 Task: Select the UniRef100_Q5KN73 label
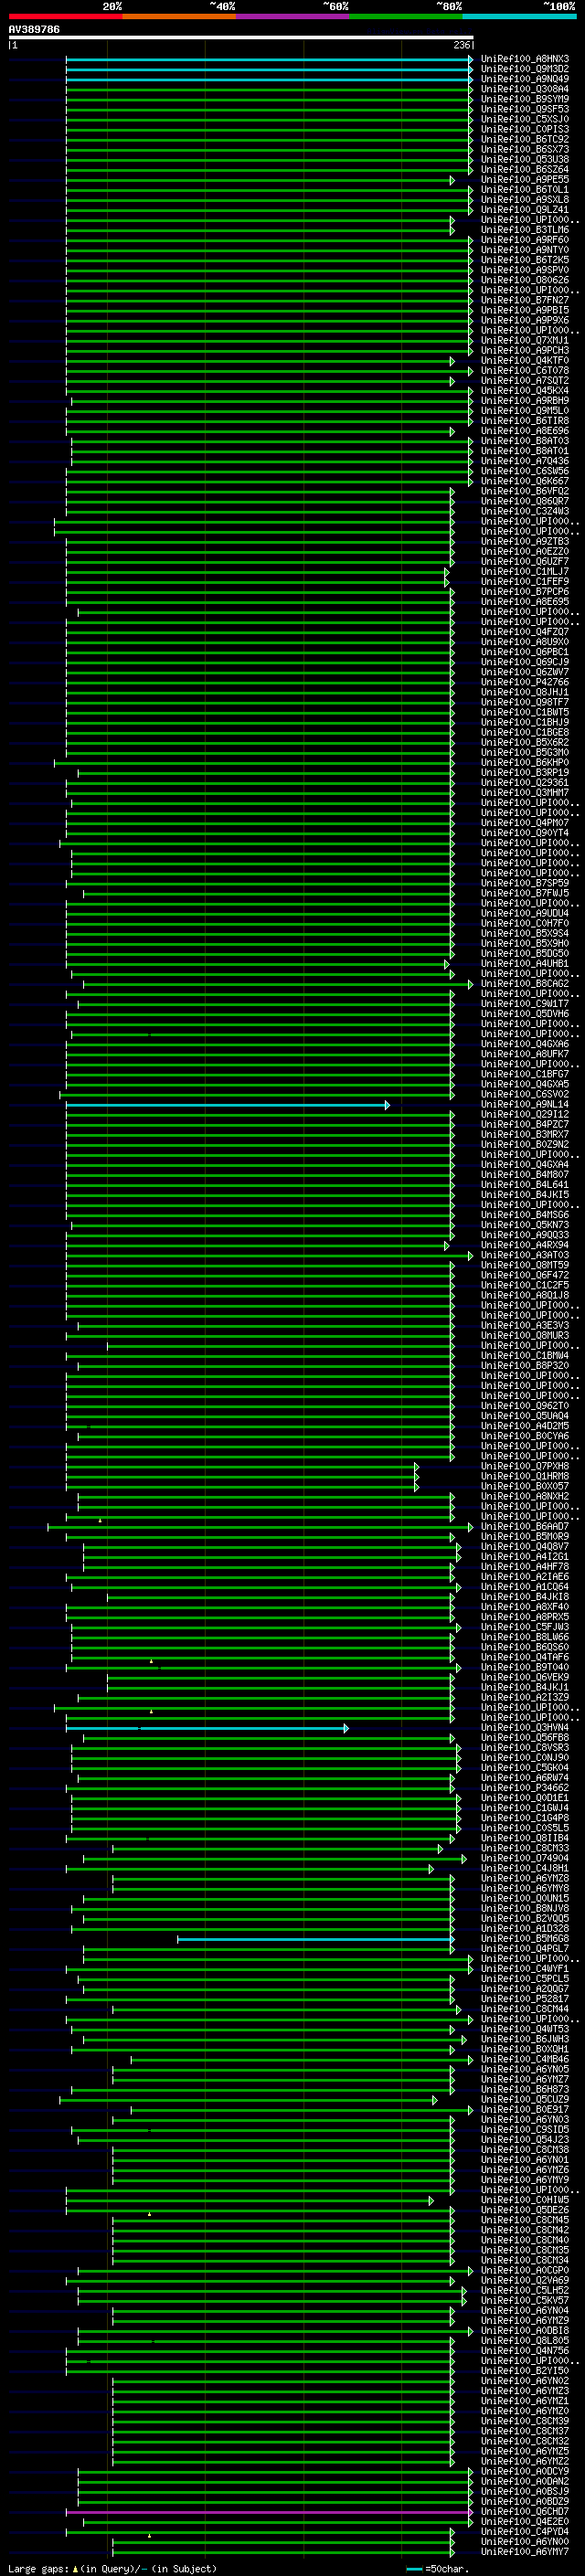click(x=524, y=1225)
